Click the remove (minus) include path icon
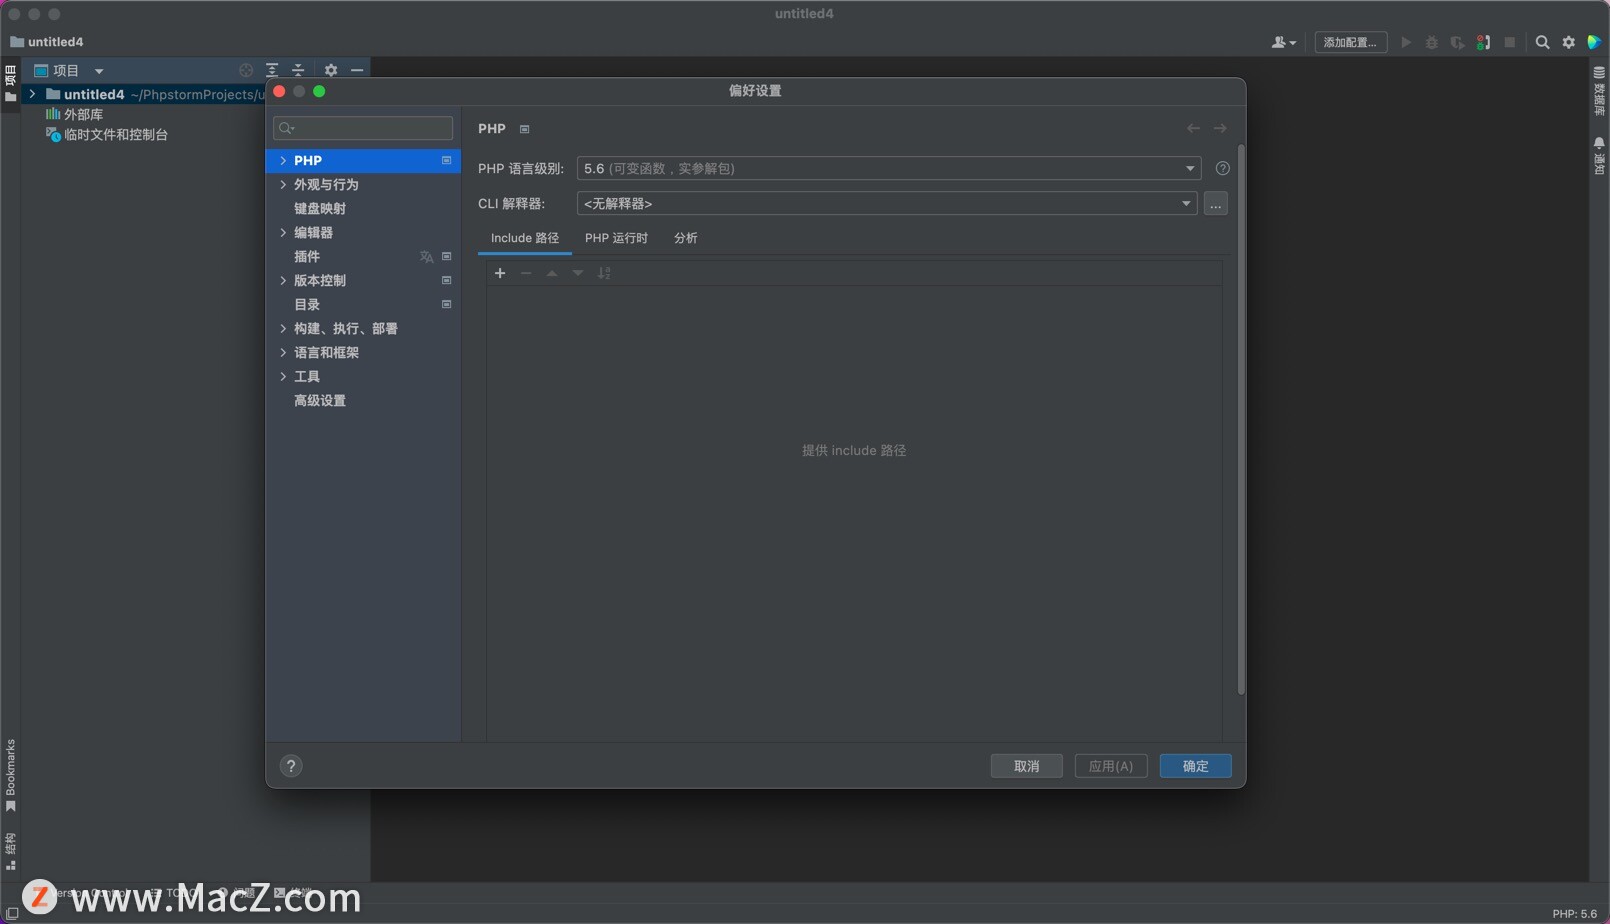Screen dimensions: 1610x924 coord(526,273)
